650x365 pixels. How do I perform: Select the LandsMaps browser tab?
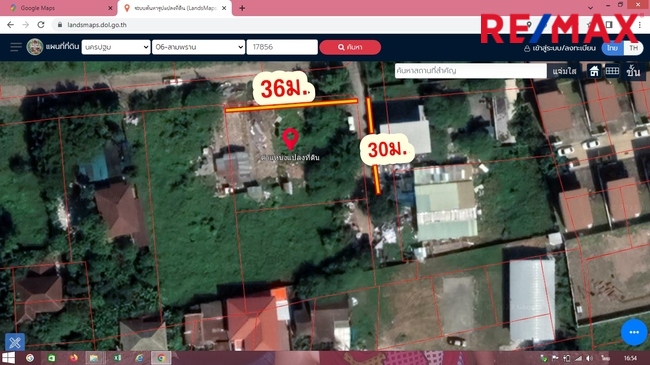pos(174,8)
